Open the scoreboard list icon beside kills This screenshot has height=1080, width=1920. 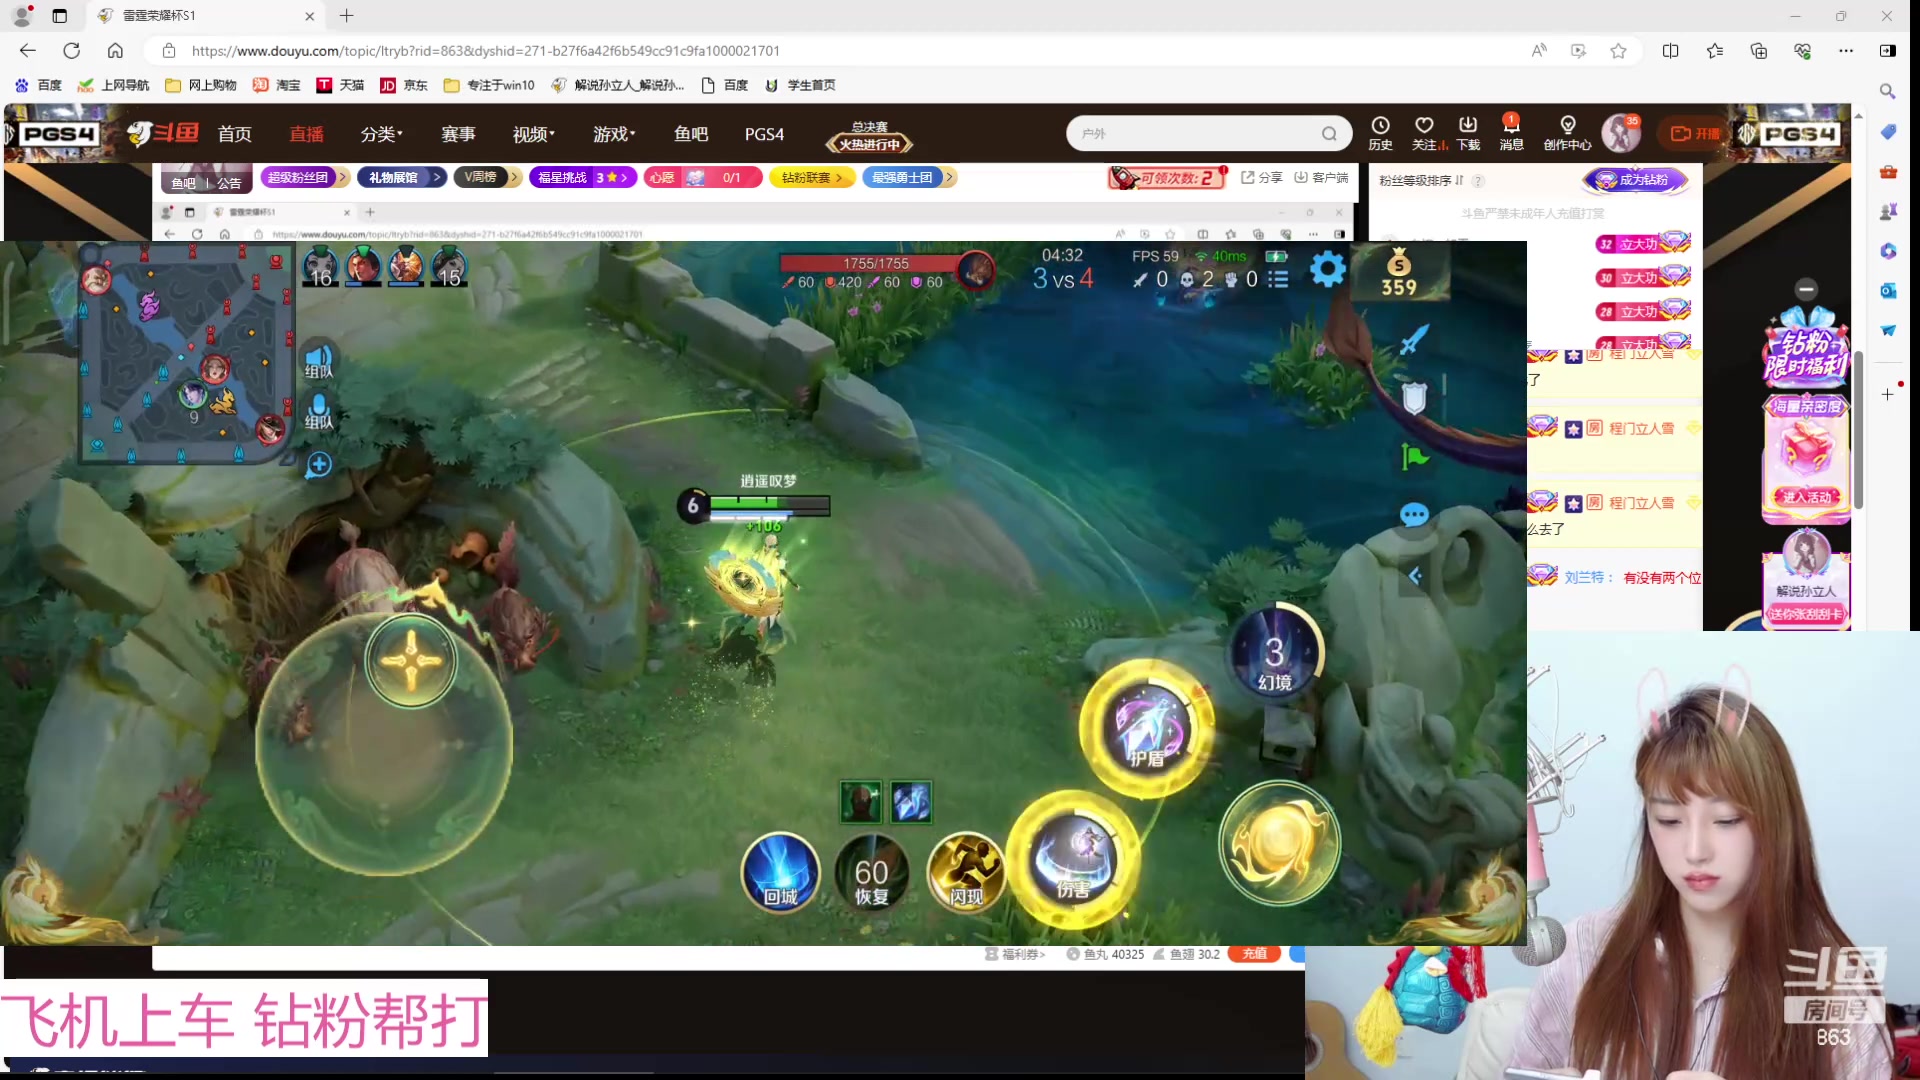click(1278, 280)
